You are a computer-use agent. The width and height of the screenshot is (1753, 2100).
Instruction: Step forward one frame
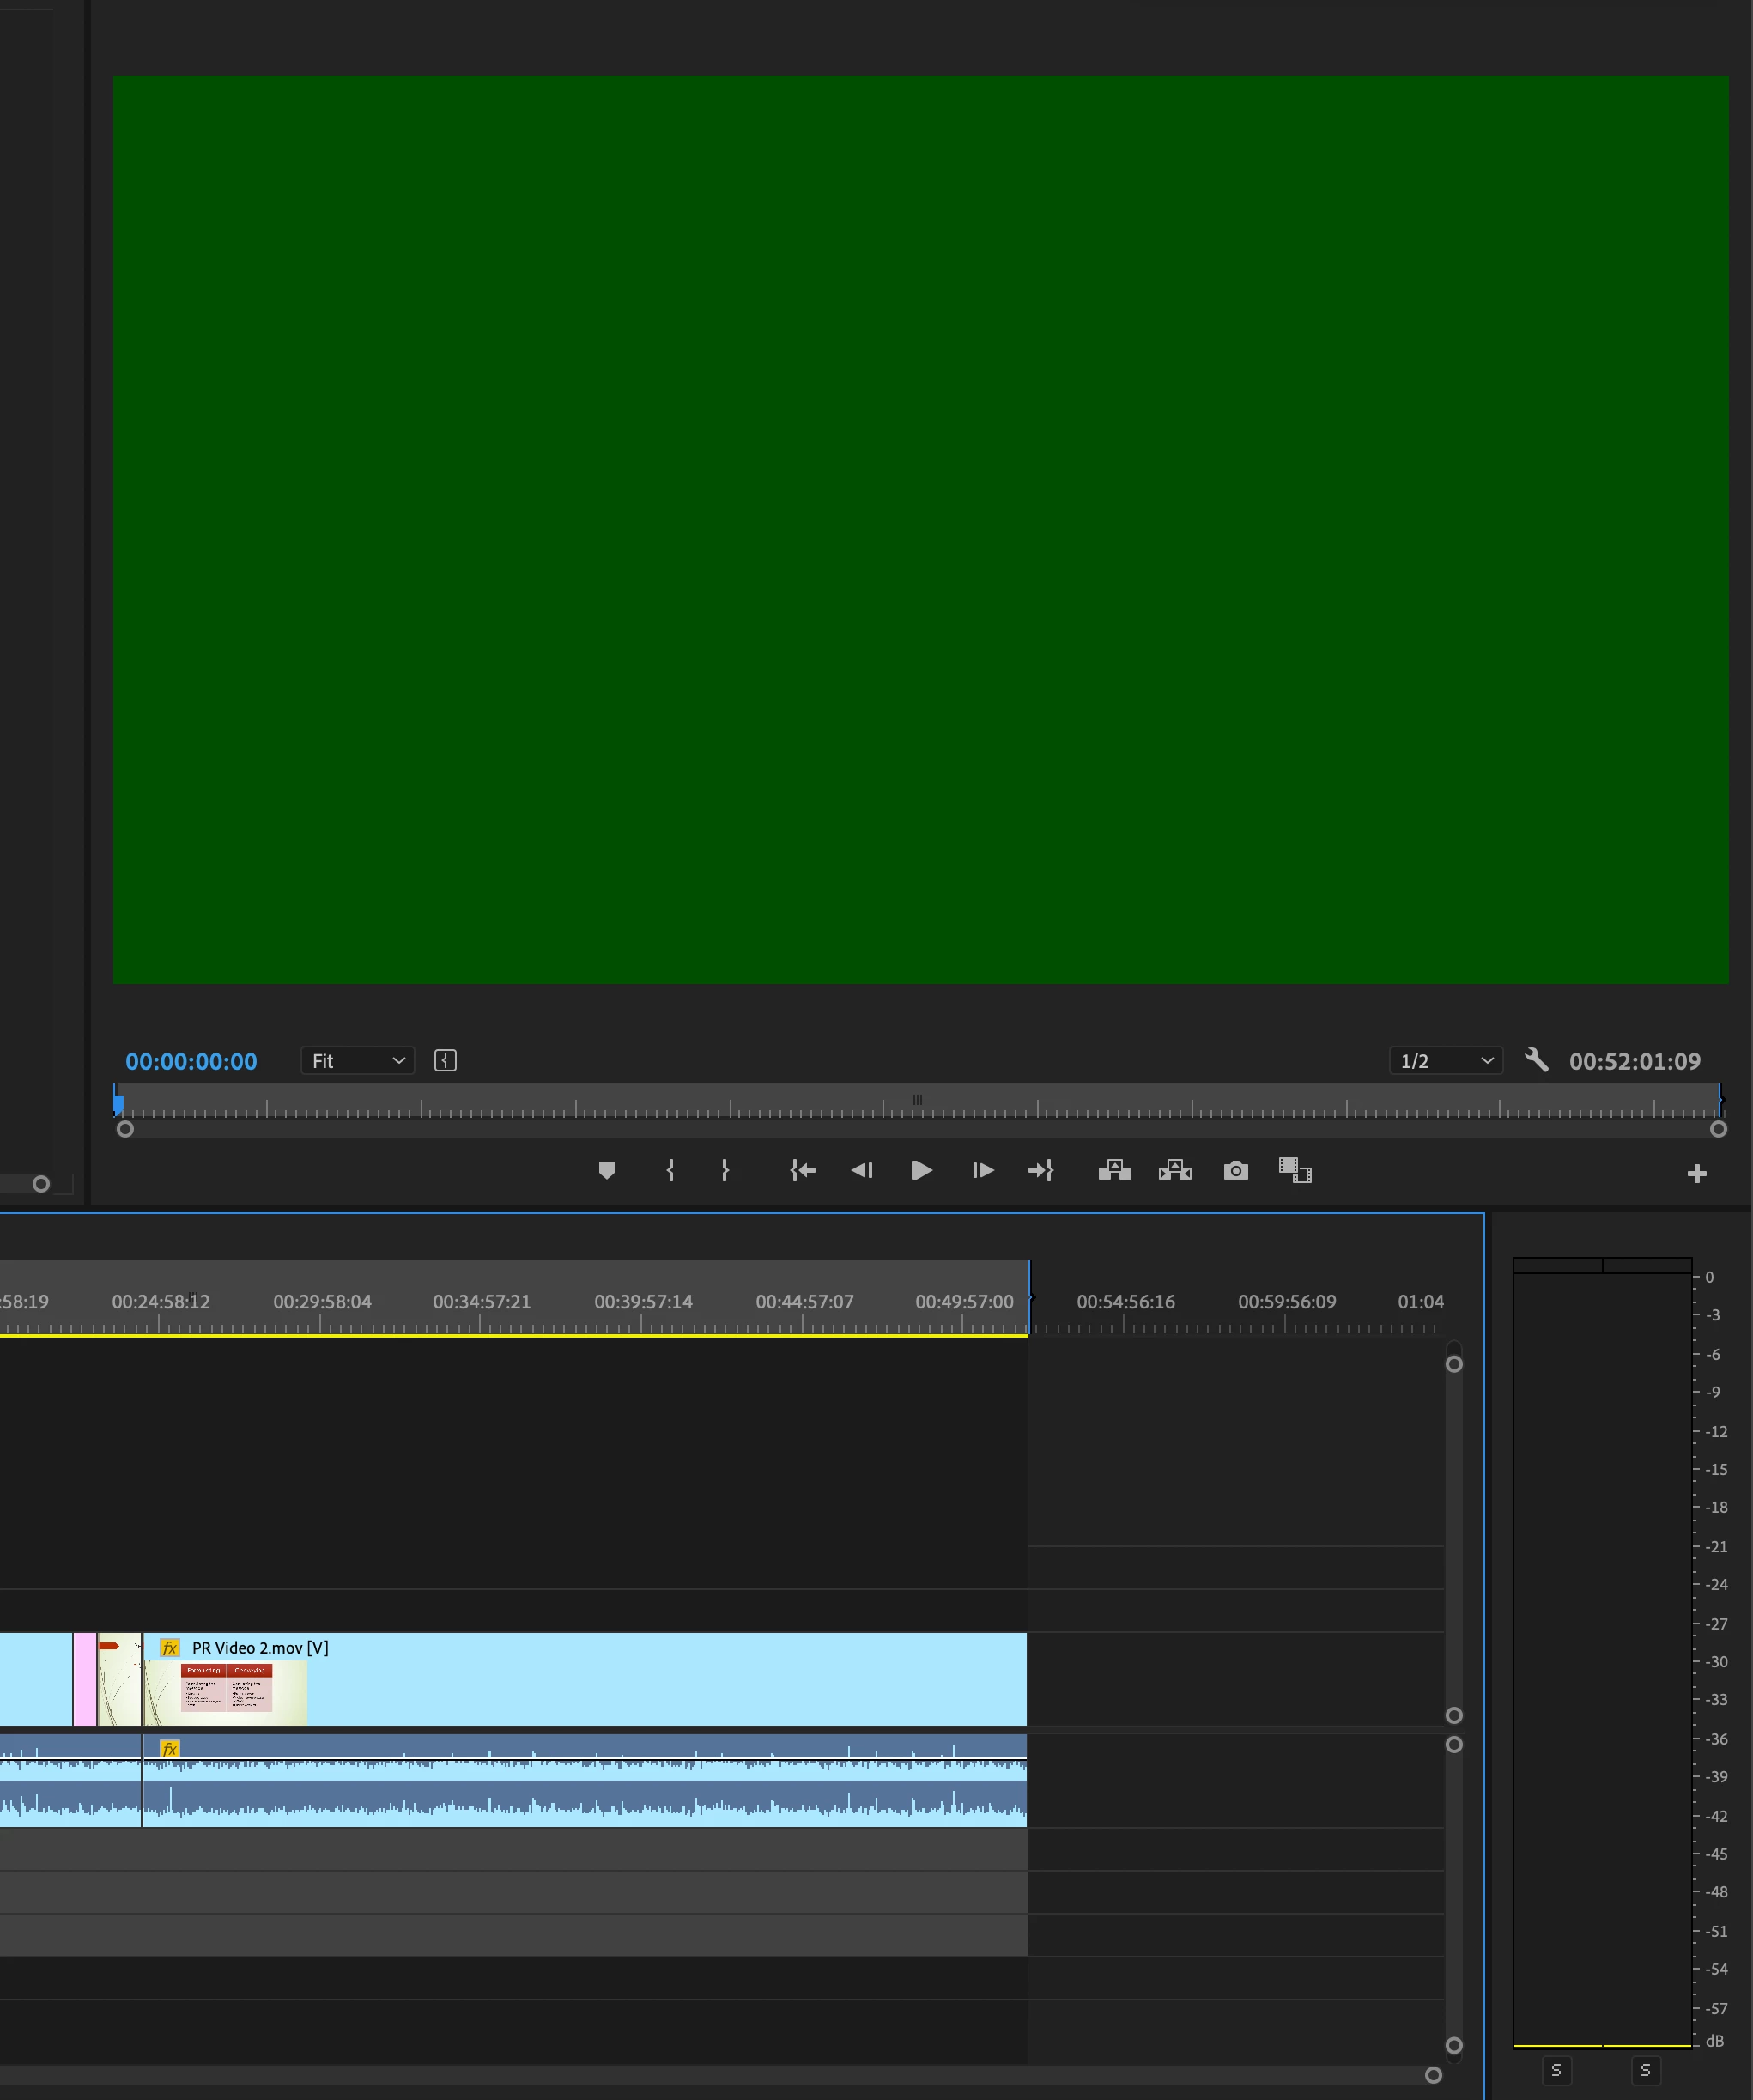coord(982,1170)
